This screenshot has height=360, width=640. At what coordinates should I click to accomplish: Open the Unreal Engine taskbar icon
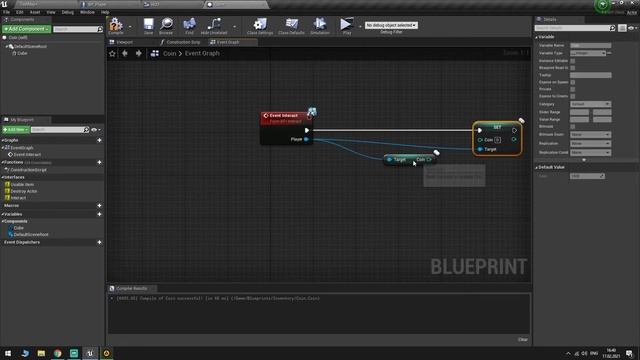pos(90,353)
